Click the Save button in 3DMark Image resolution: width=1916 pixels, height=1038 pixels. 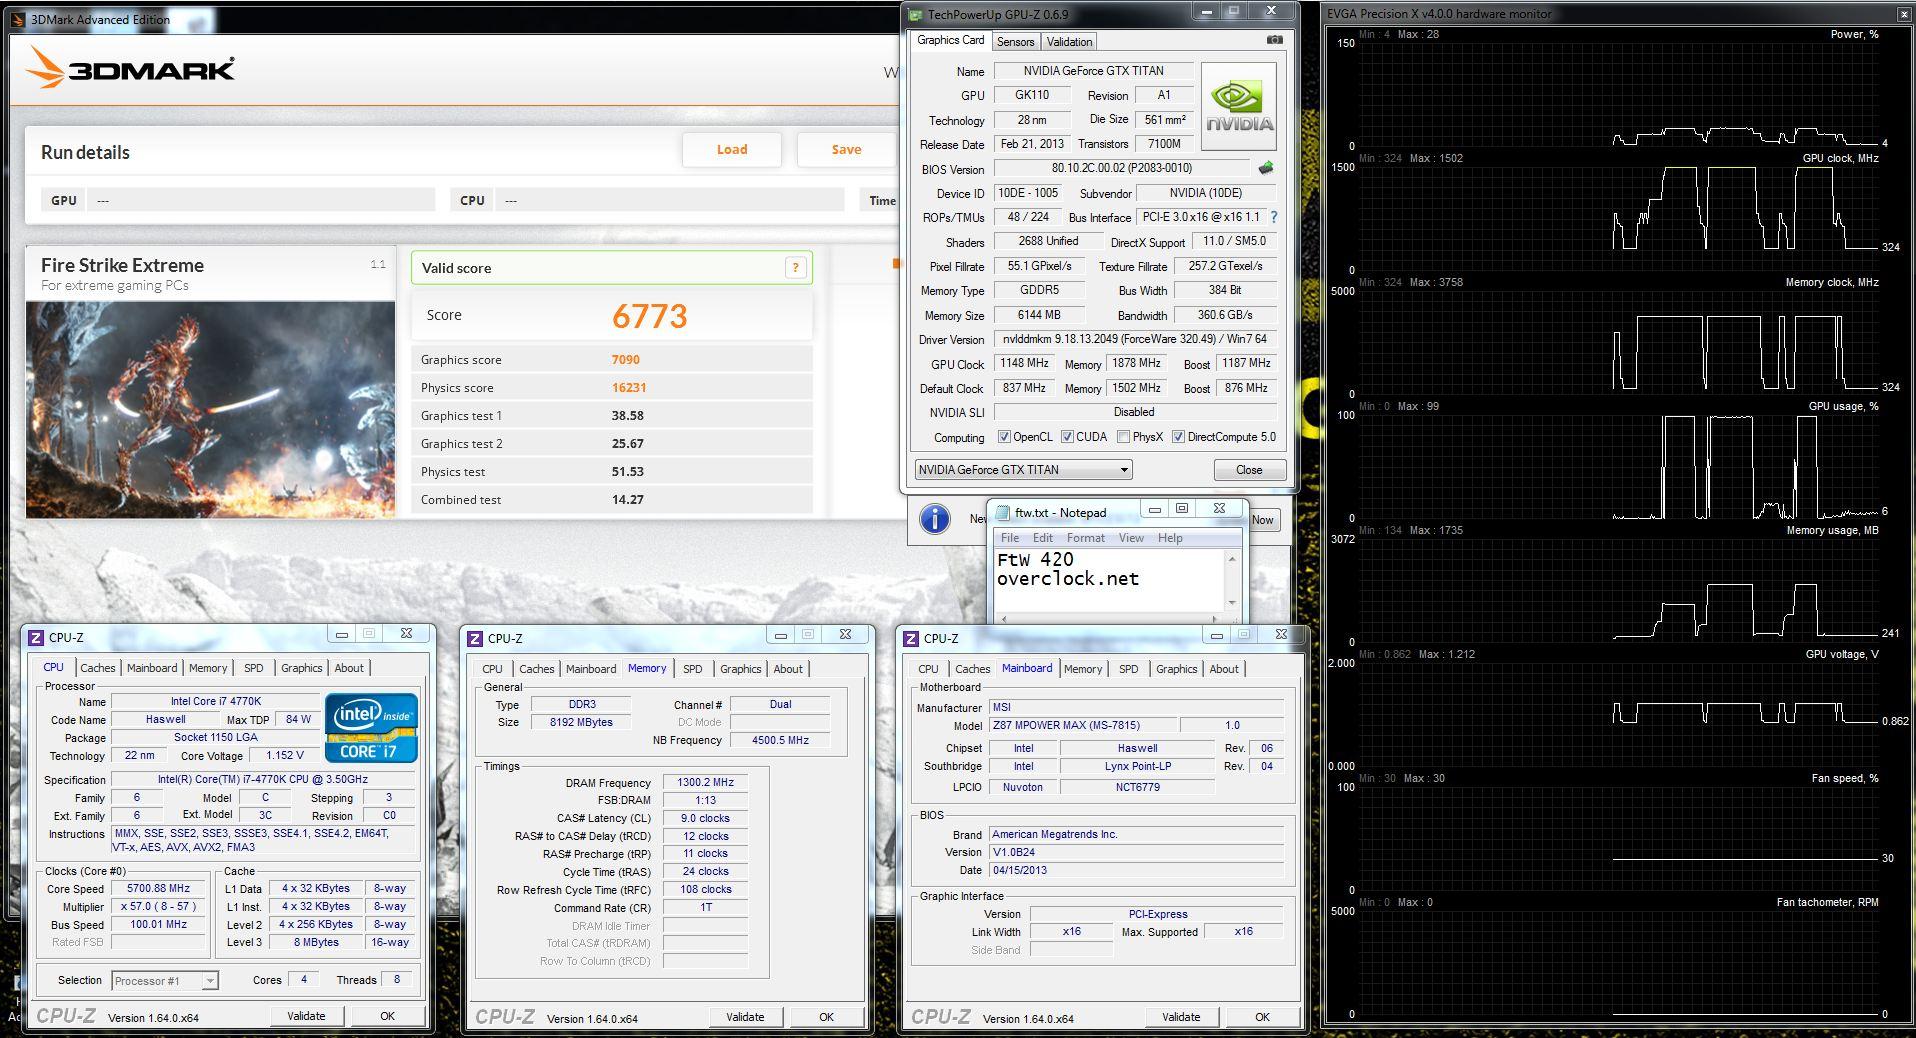[846, 149]
